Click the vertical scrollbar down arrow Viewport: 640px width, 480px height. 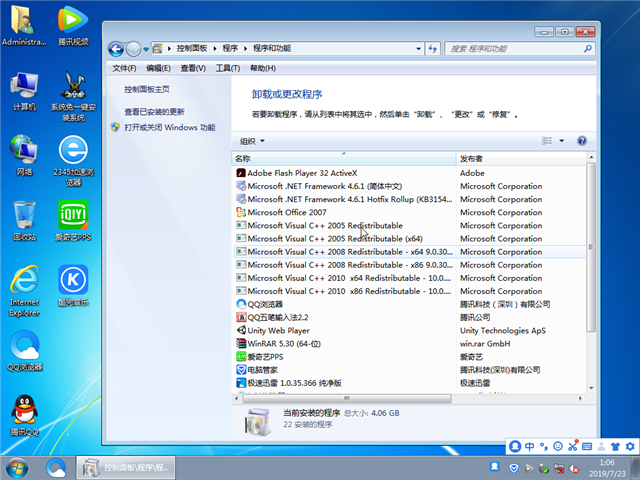click(591, 388)
